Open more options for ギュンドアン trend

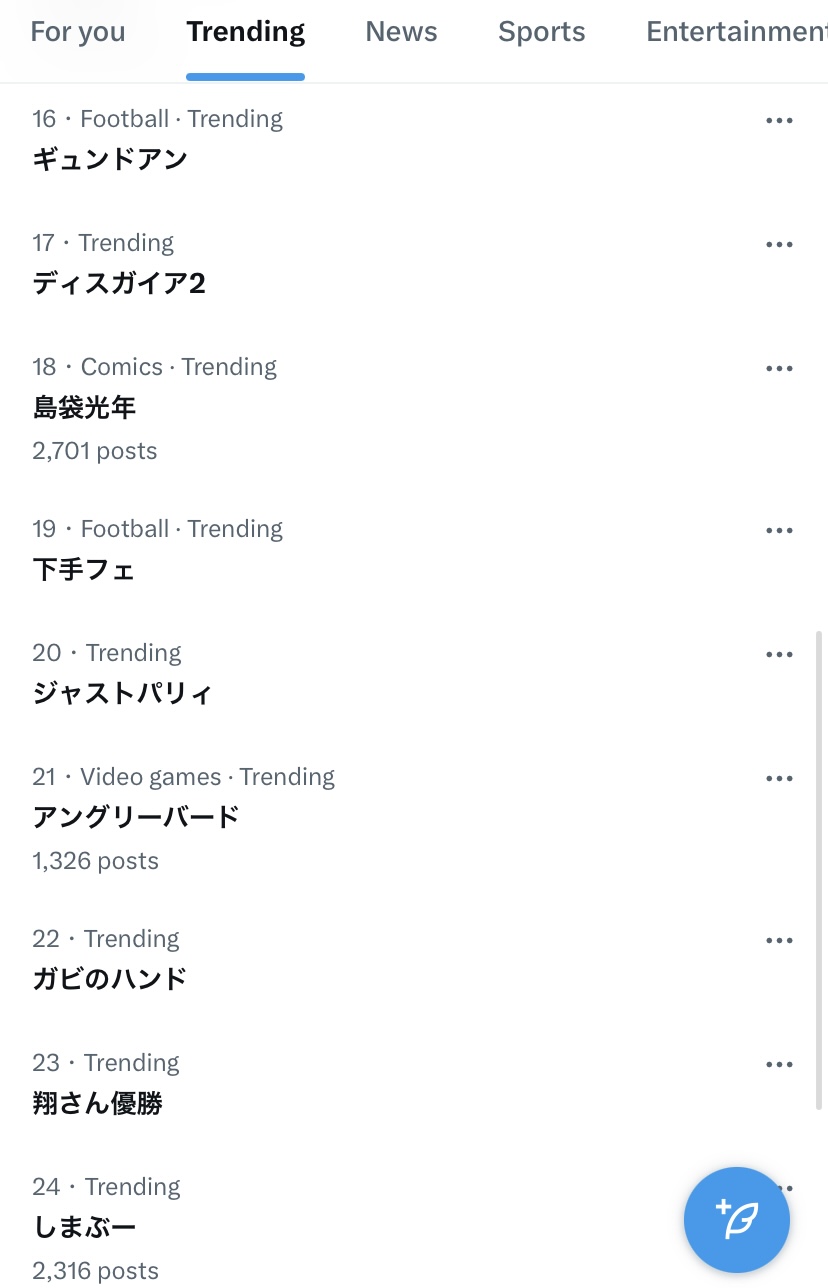(779, 121)
